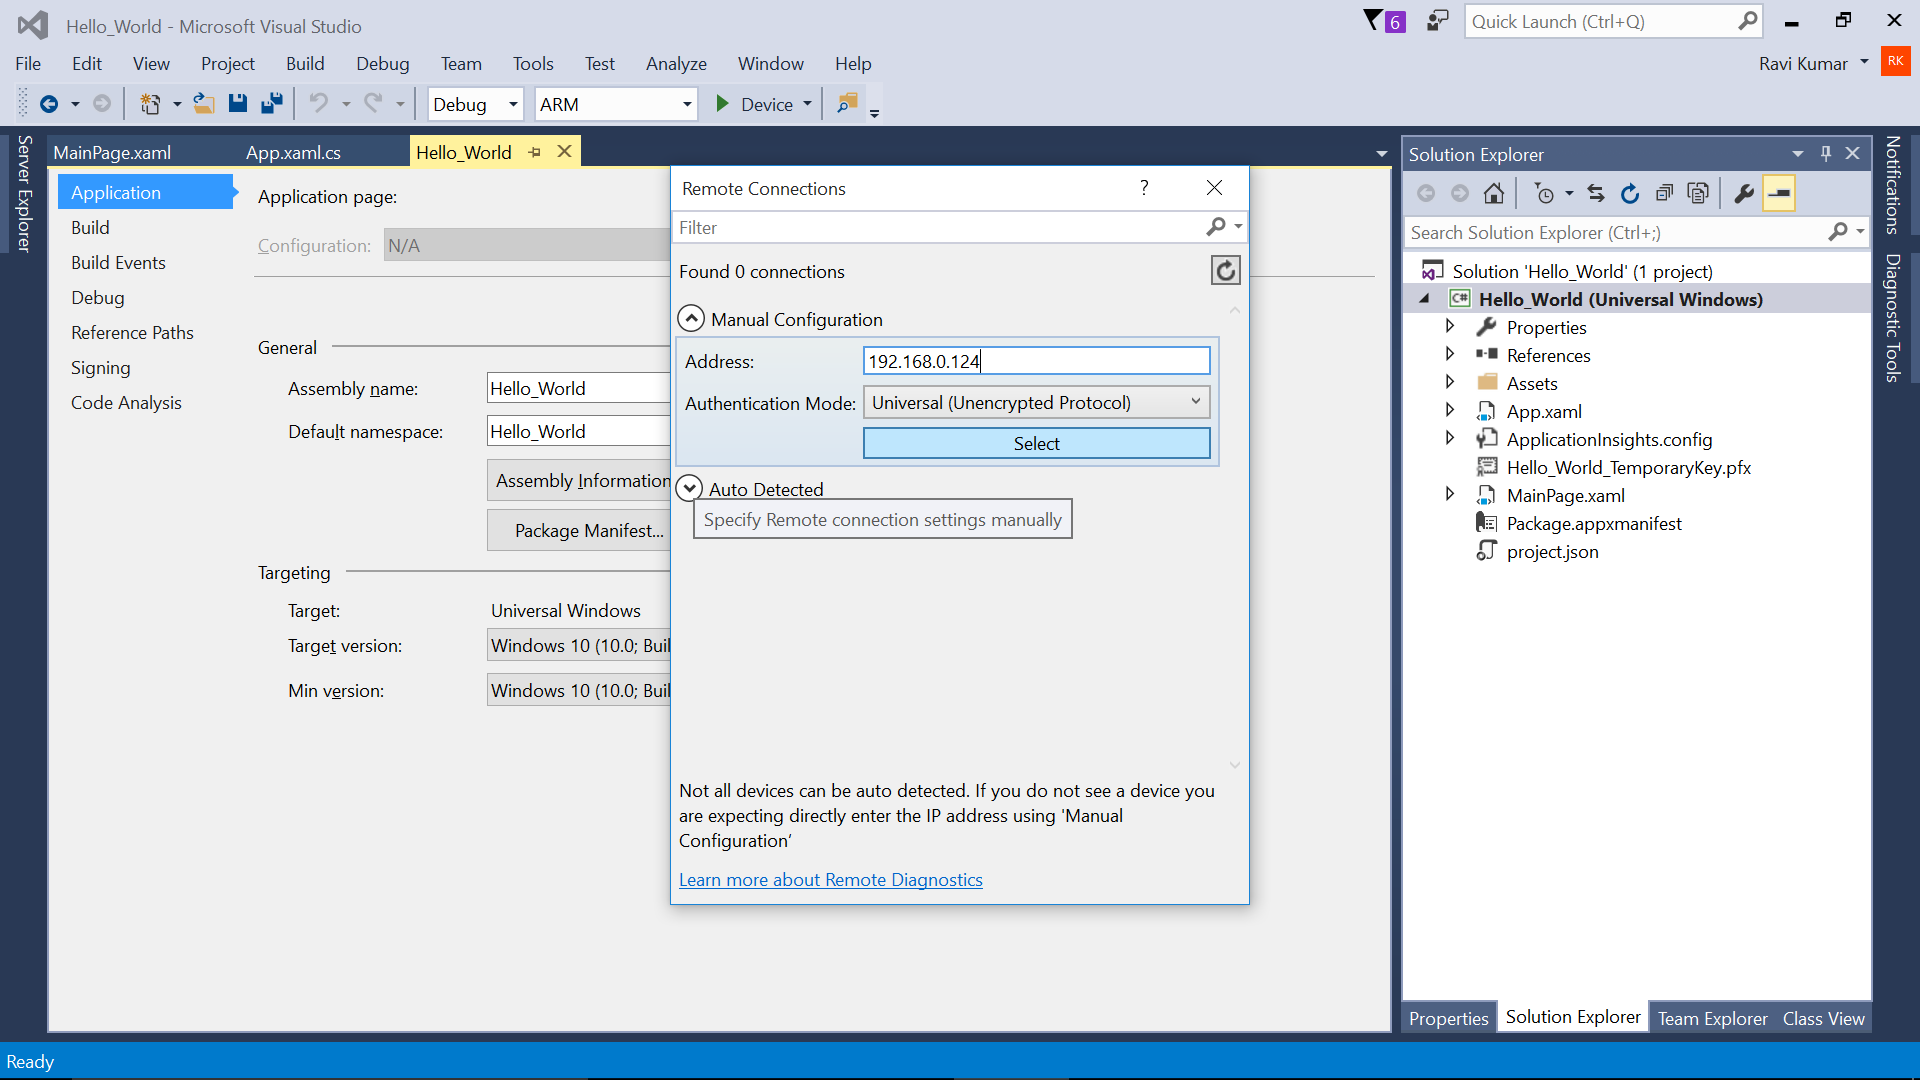Refresh the Solution Explorer
Screen dimensions: 1920x1080
click(x=1630, y=194)
